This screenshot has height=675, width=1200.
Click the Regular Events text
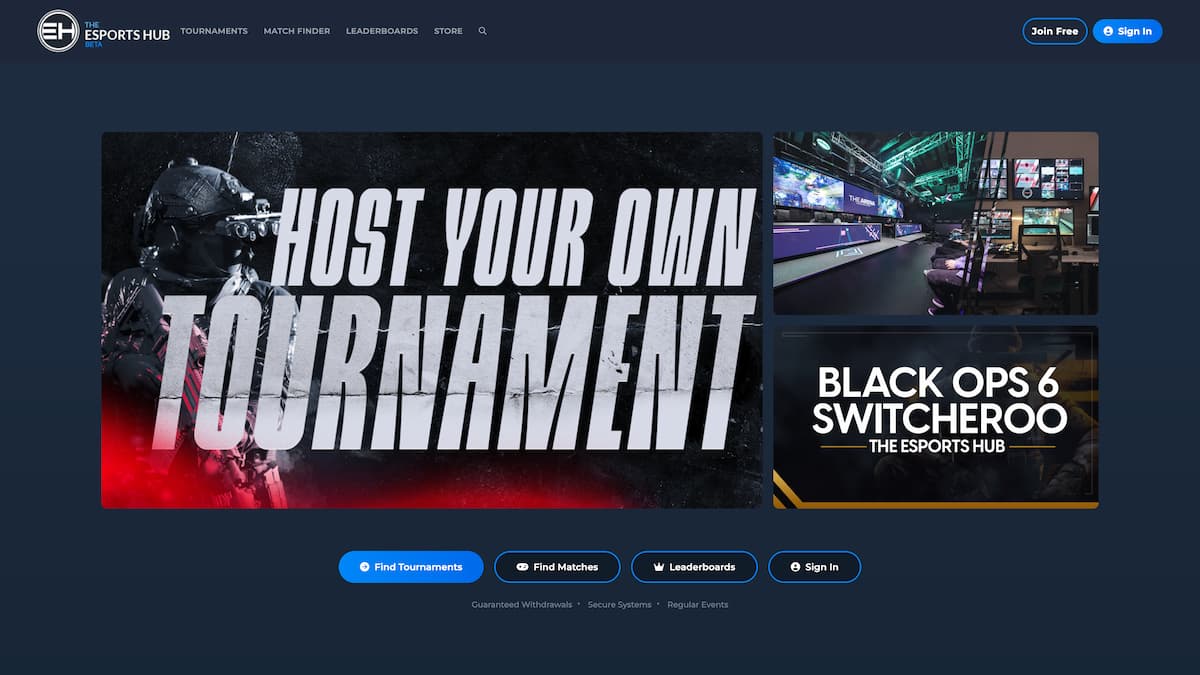[698, 605]
